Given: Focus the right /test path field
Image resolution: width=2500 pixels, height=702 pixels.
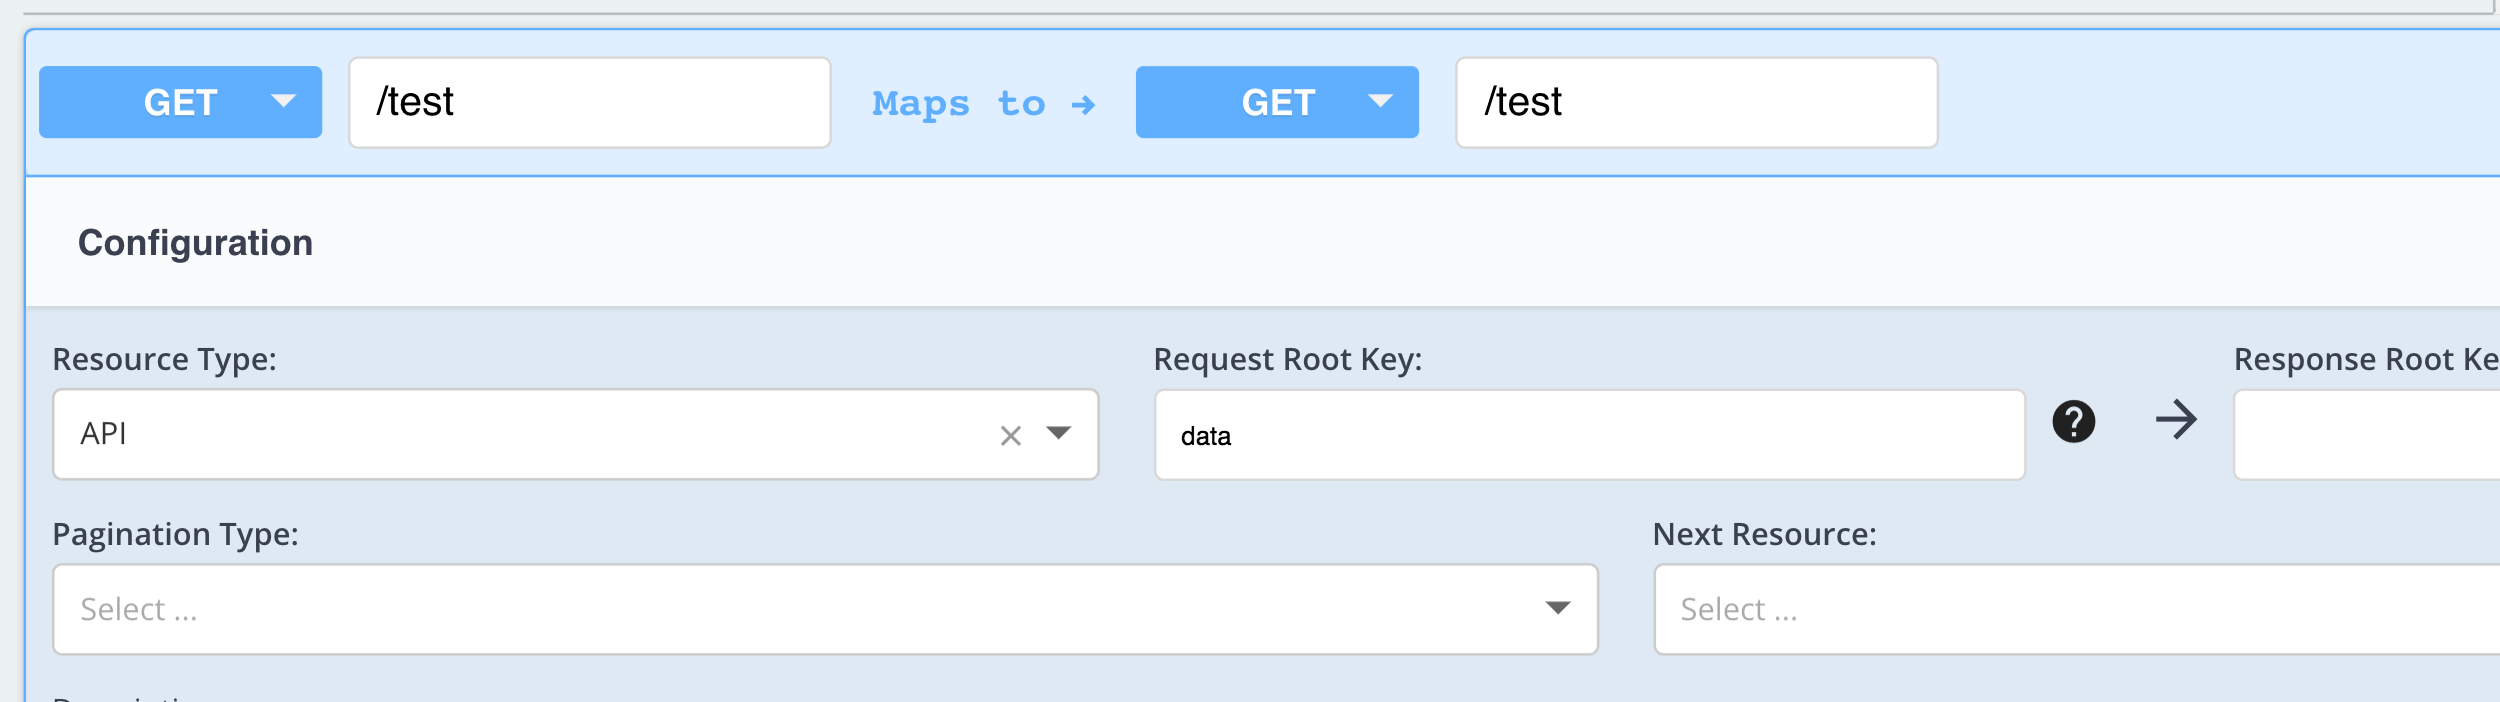Looking at the screenshot, I should coord(1696,102).
